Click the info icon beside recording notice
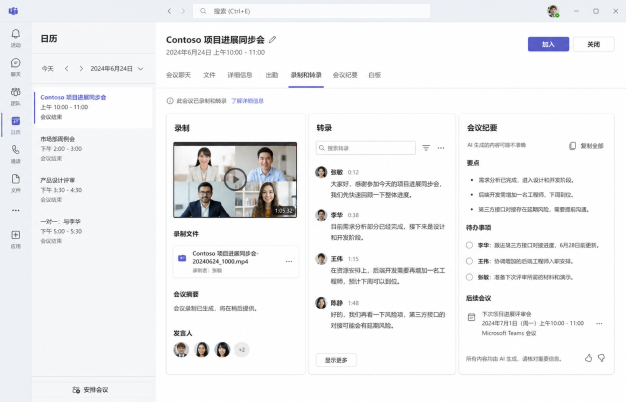The width and height of the screenshot is (626, 402). coord(170,101)
